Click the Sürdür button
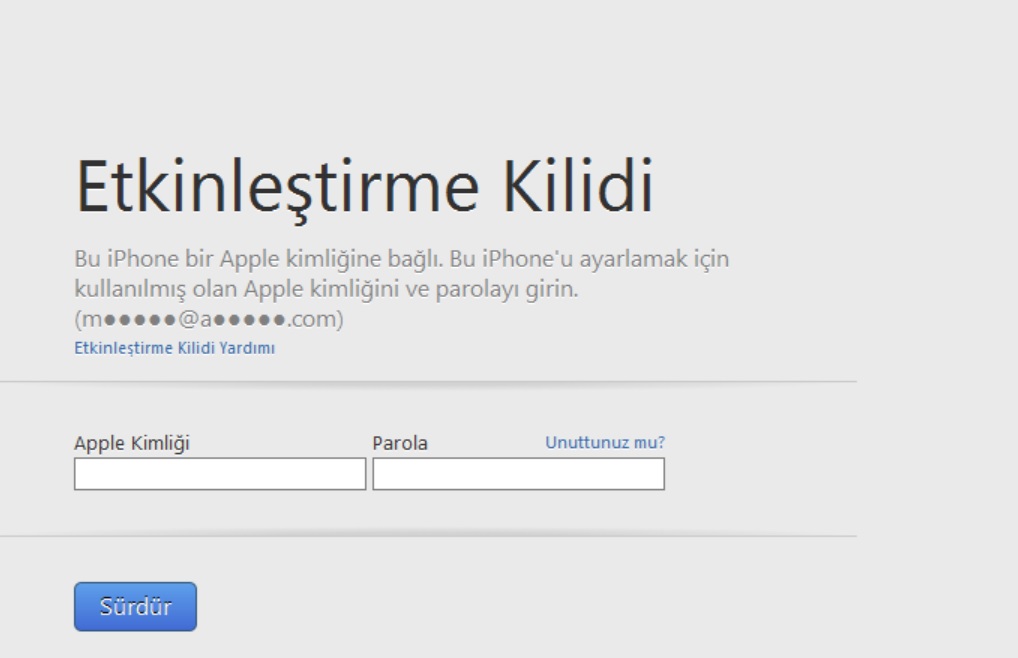 tap(135, 607)
